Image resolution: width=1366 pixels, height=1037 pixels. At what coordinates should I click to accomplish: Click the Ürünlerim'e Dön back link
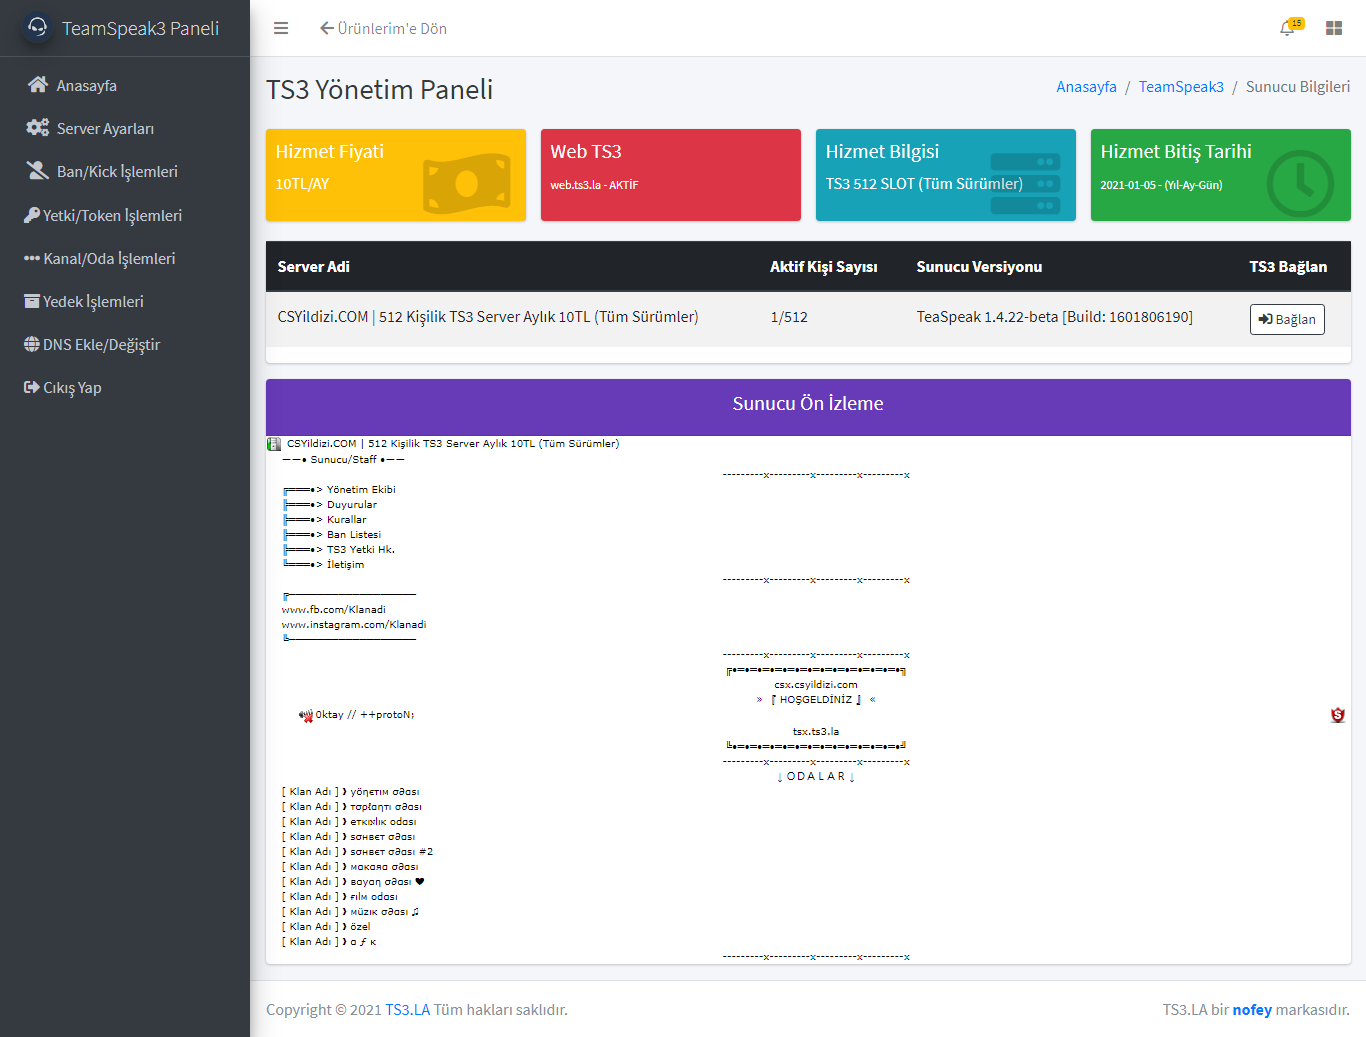point(383,28)
